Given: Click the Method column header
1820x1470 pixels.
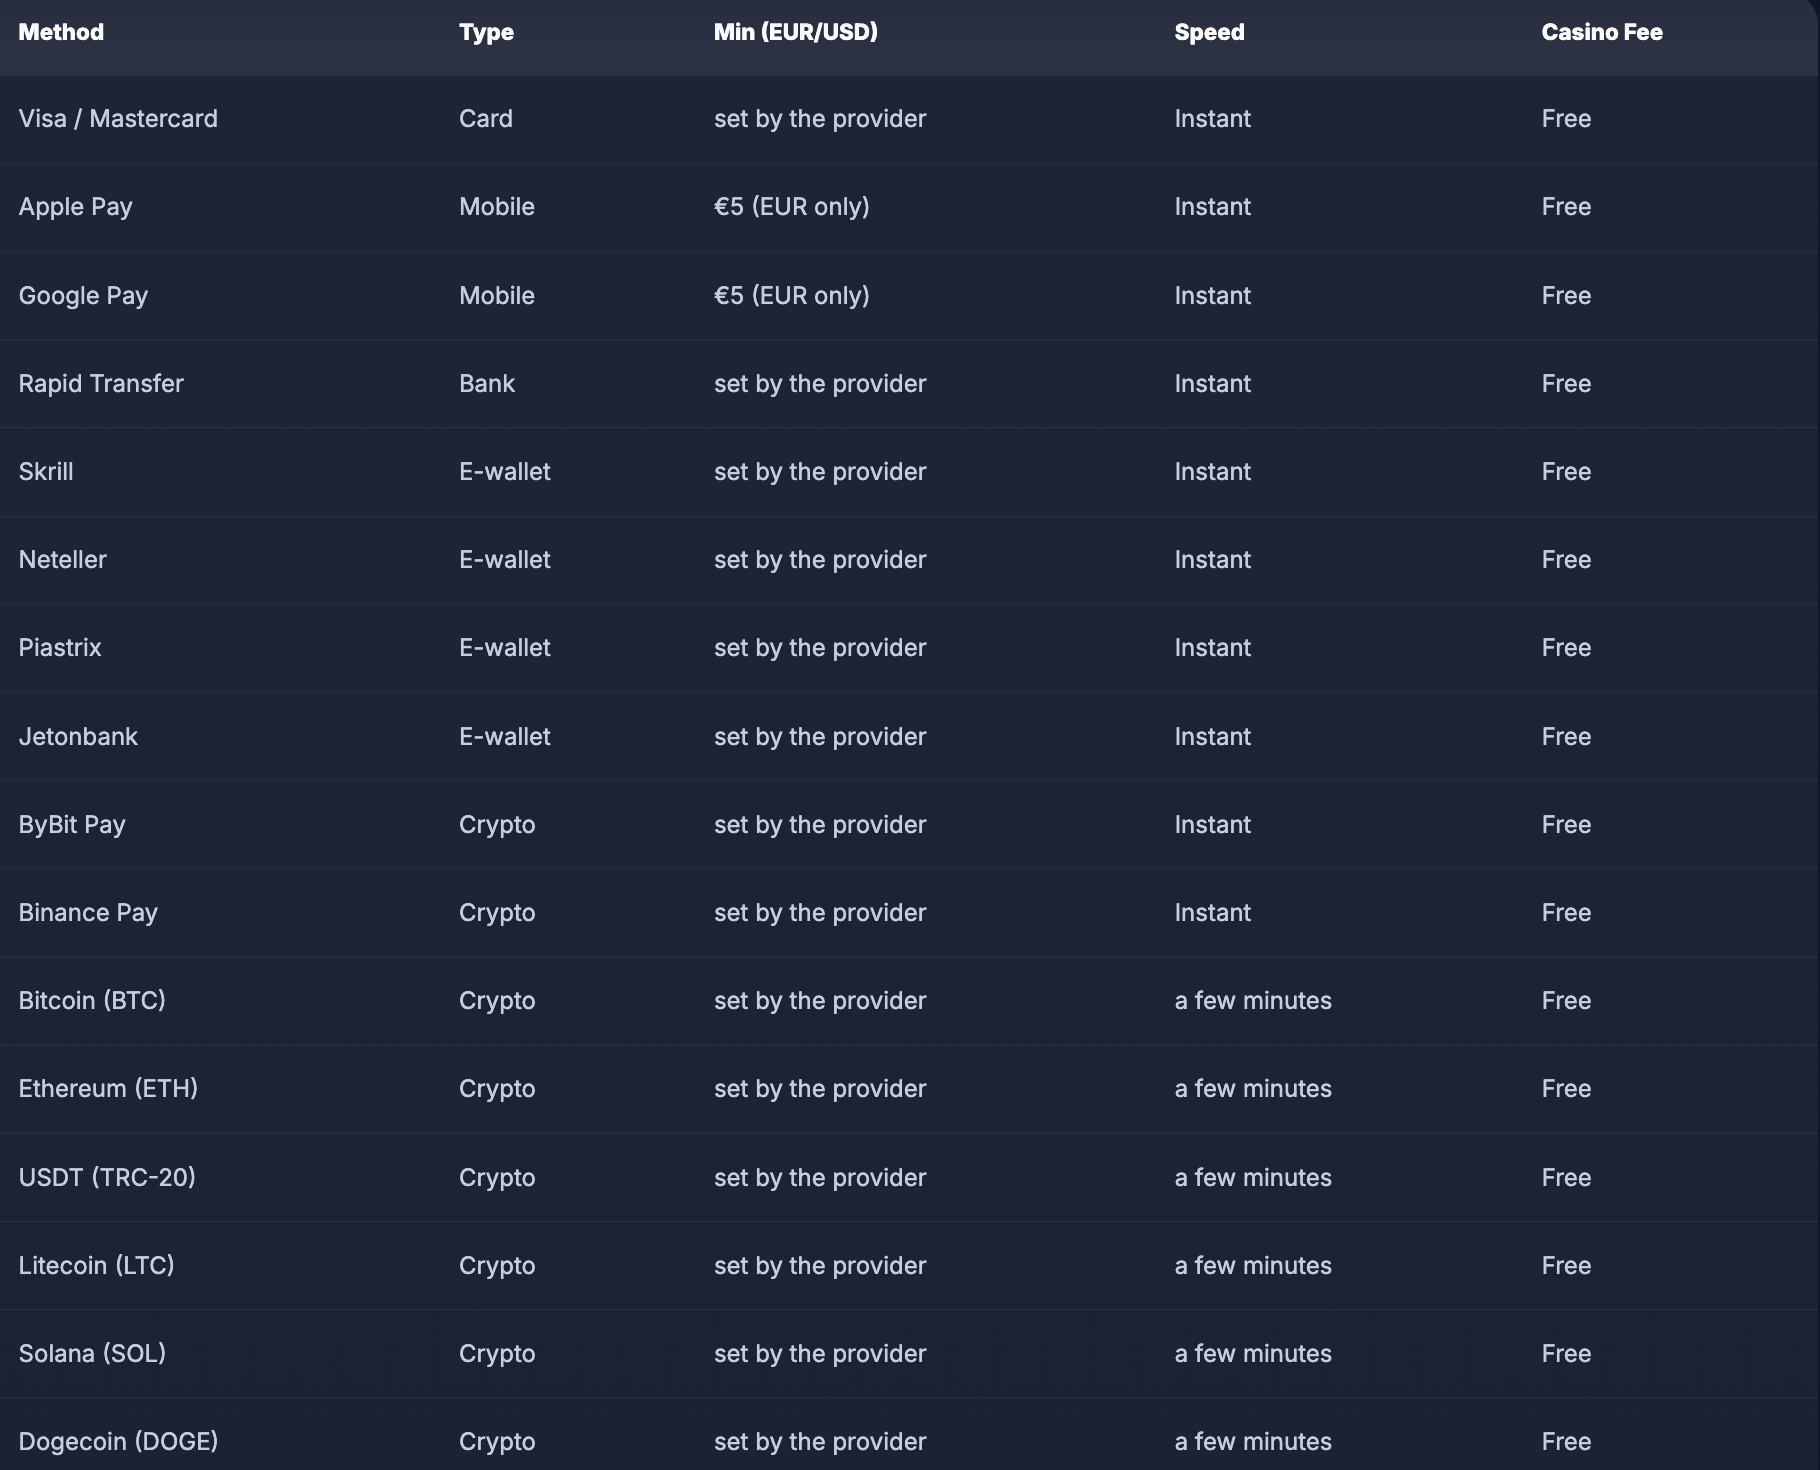Looking at the screenshot, I should (x=61, y=32).
